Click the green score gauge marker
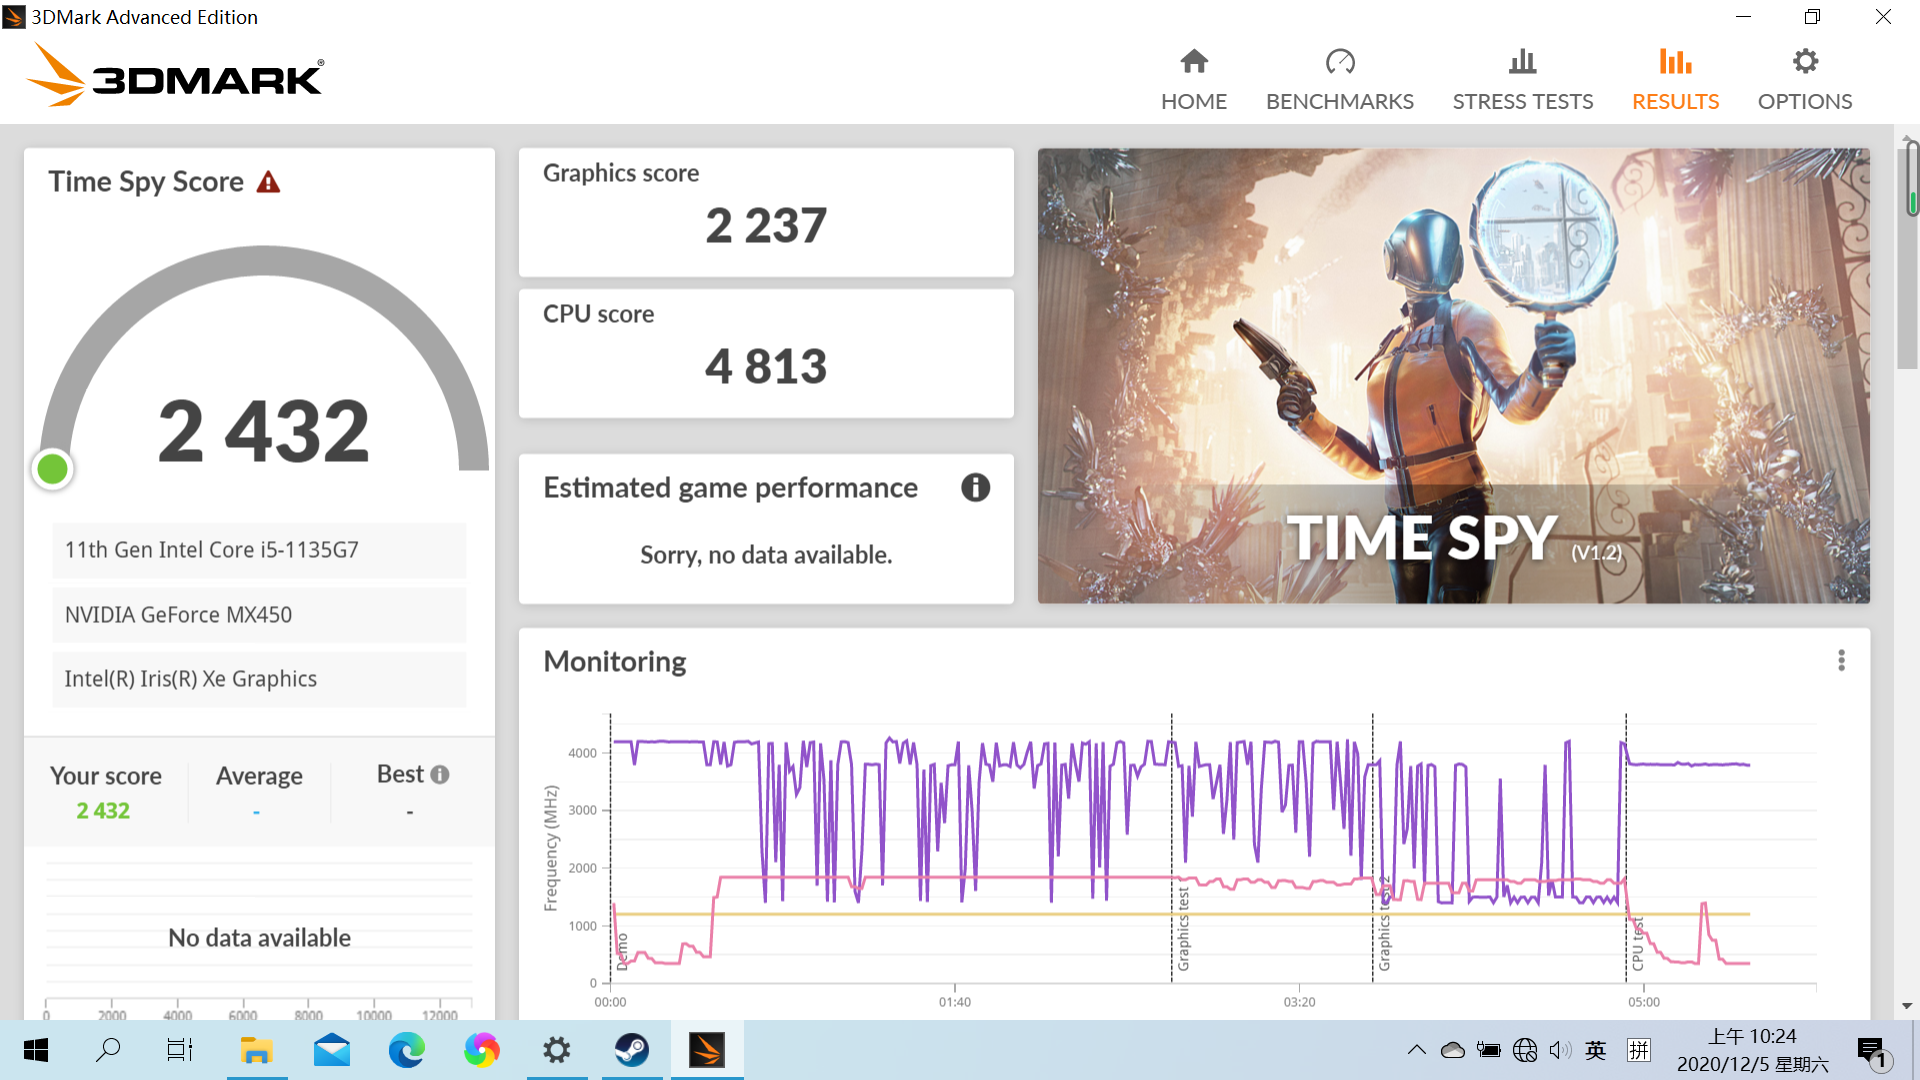1920x1080 pixels. pyautogui.click(x=52, y=468)
